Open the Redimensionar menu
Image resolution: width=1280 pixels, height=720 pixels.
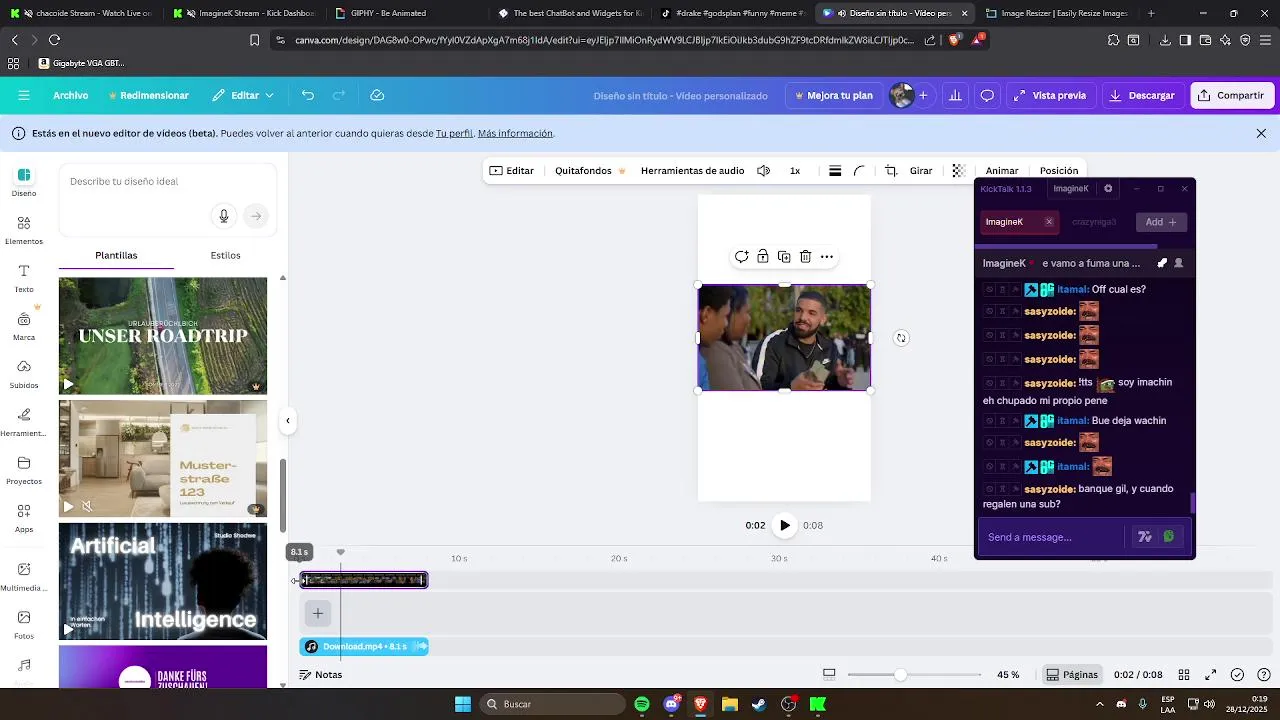147,95
